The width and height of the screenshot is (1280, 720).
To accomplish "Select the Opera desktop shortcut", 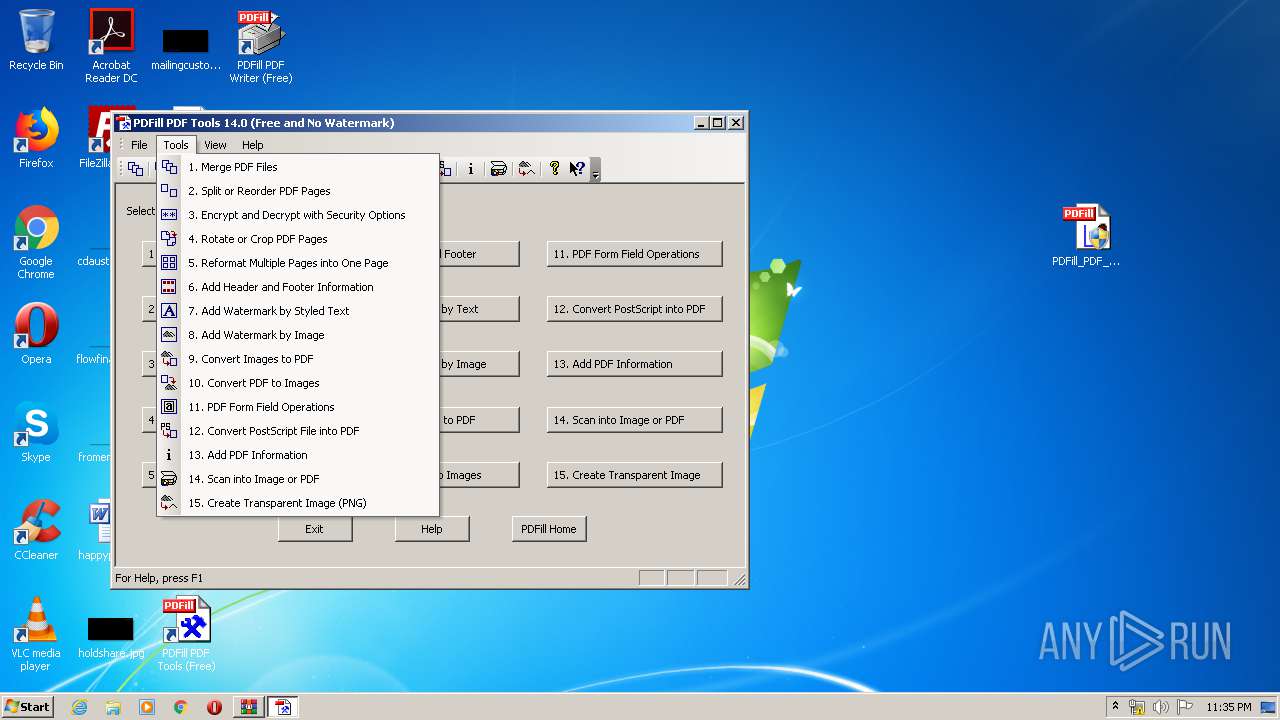I will [x=36, y=334].
